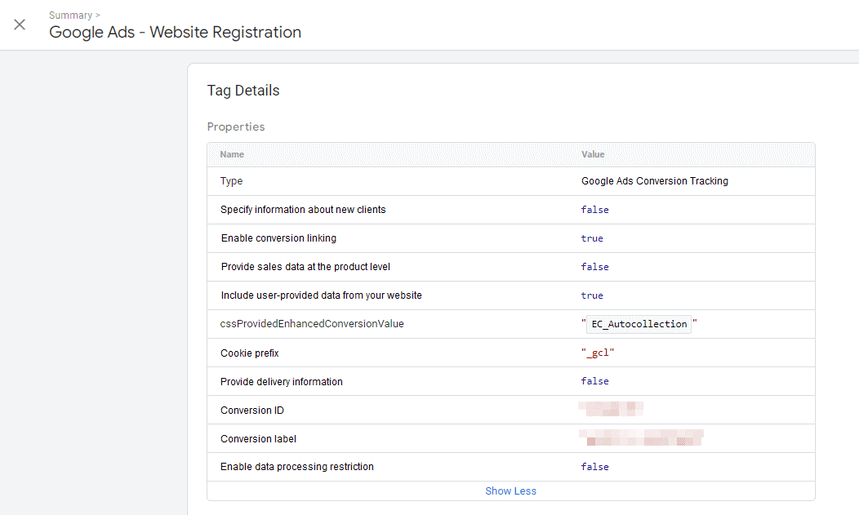Click the Name column header
Image resolution: width=859 pixels, height=515 pixels.
(x=232, y=155)
